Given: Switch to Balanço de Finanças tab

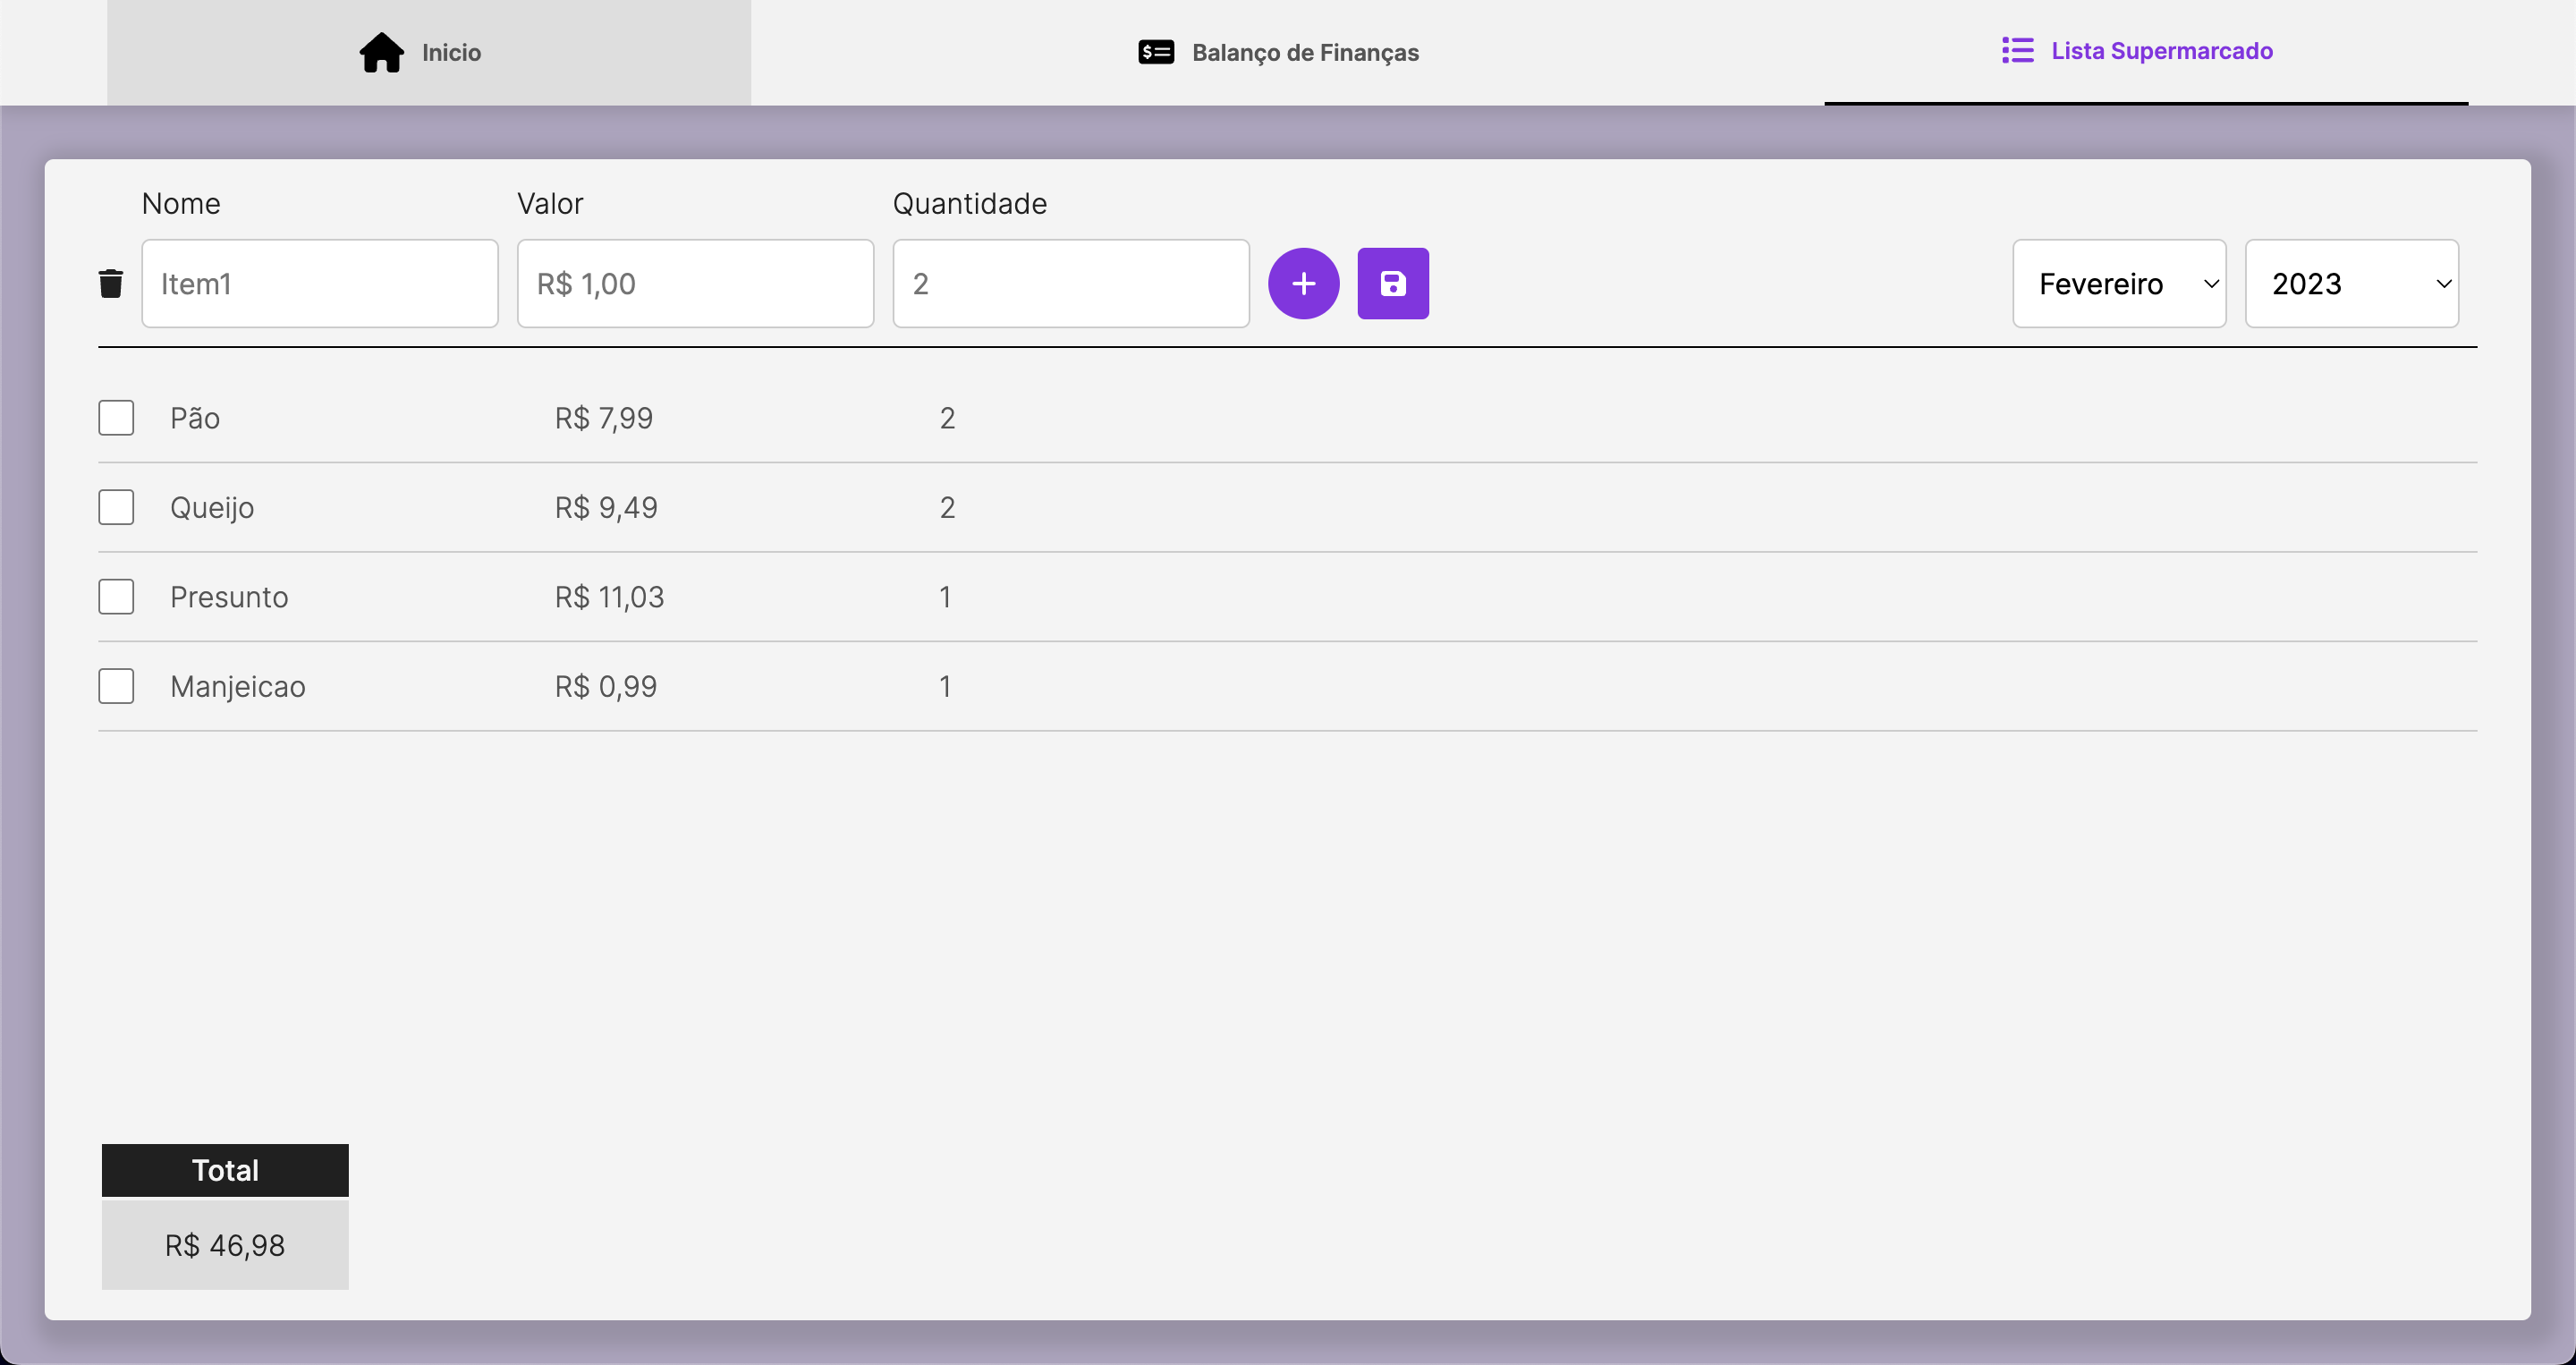Looking at the screenshot, I should point(1304,52).
